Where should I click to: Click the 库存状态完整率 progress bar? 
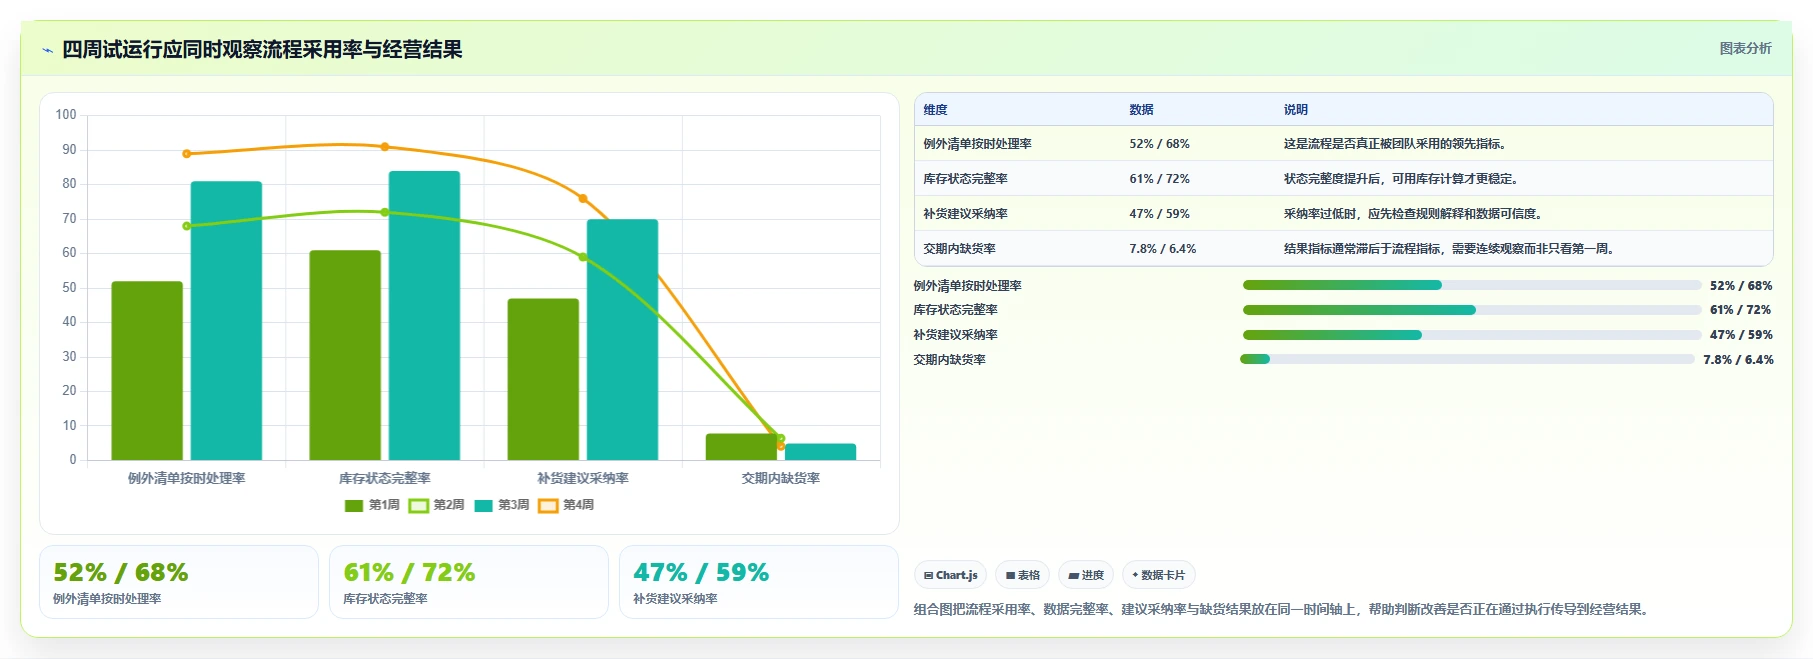(x=1471, y=310)
